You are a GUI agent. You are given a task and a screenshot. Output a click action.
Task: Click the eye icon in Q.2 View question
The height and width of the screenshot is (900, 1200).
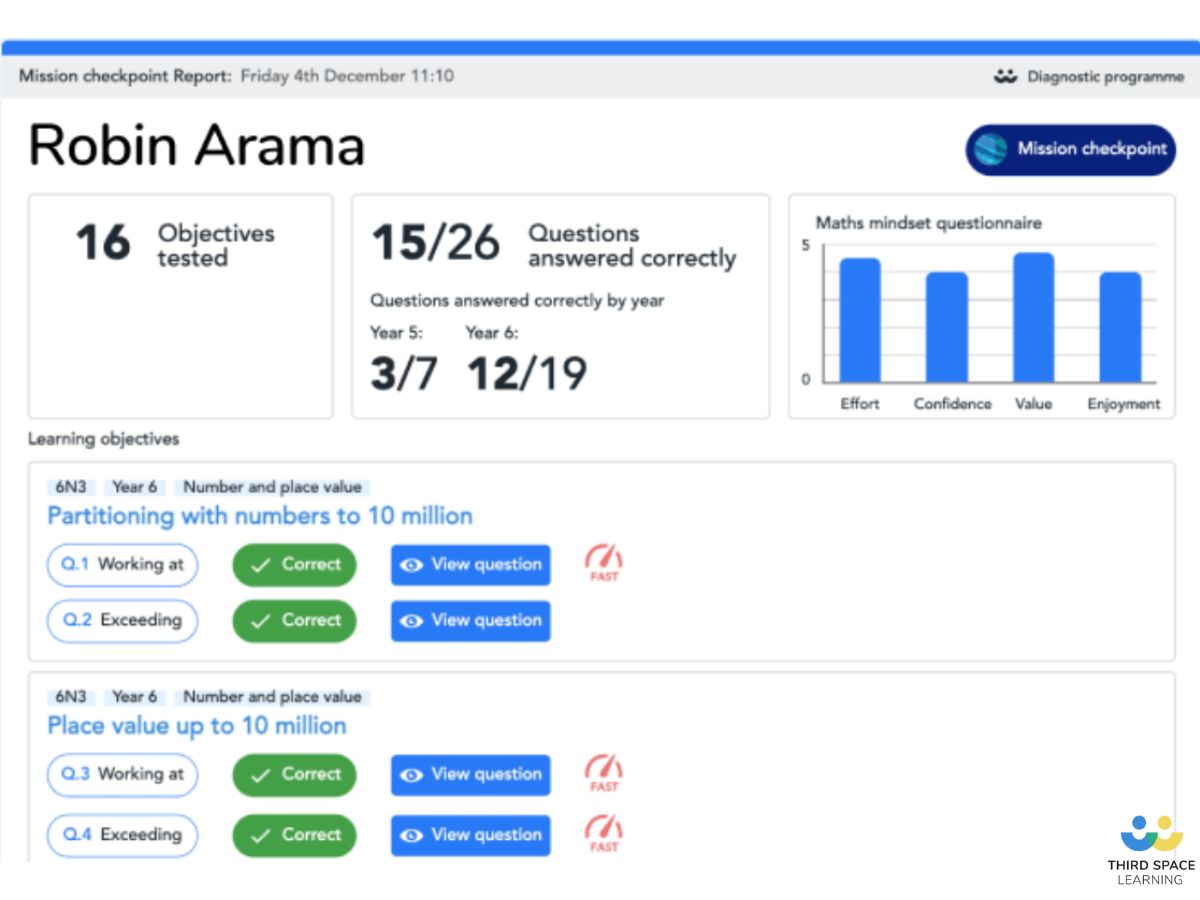click(410, 621)
